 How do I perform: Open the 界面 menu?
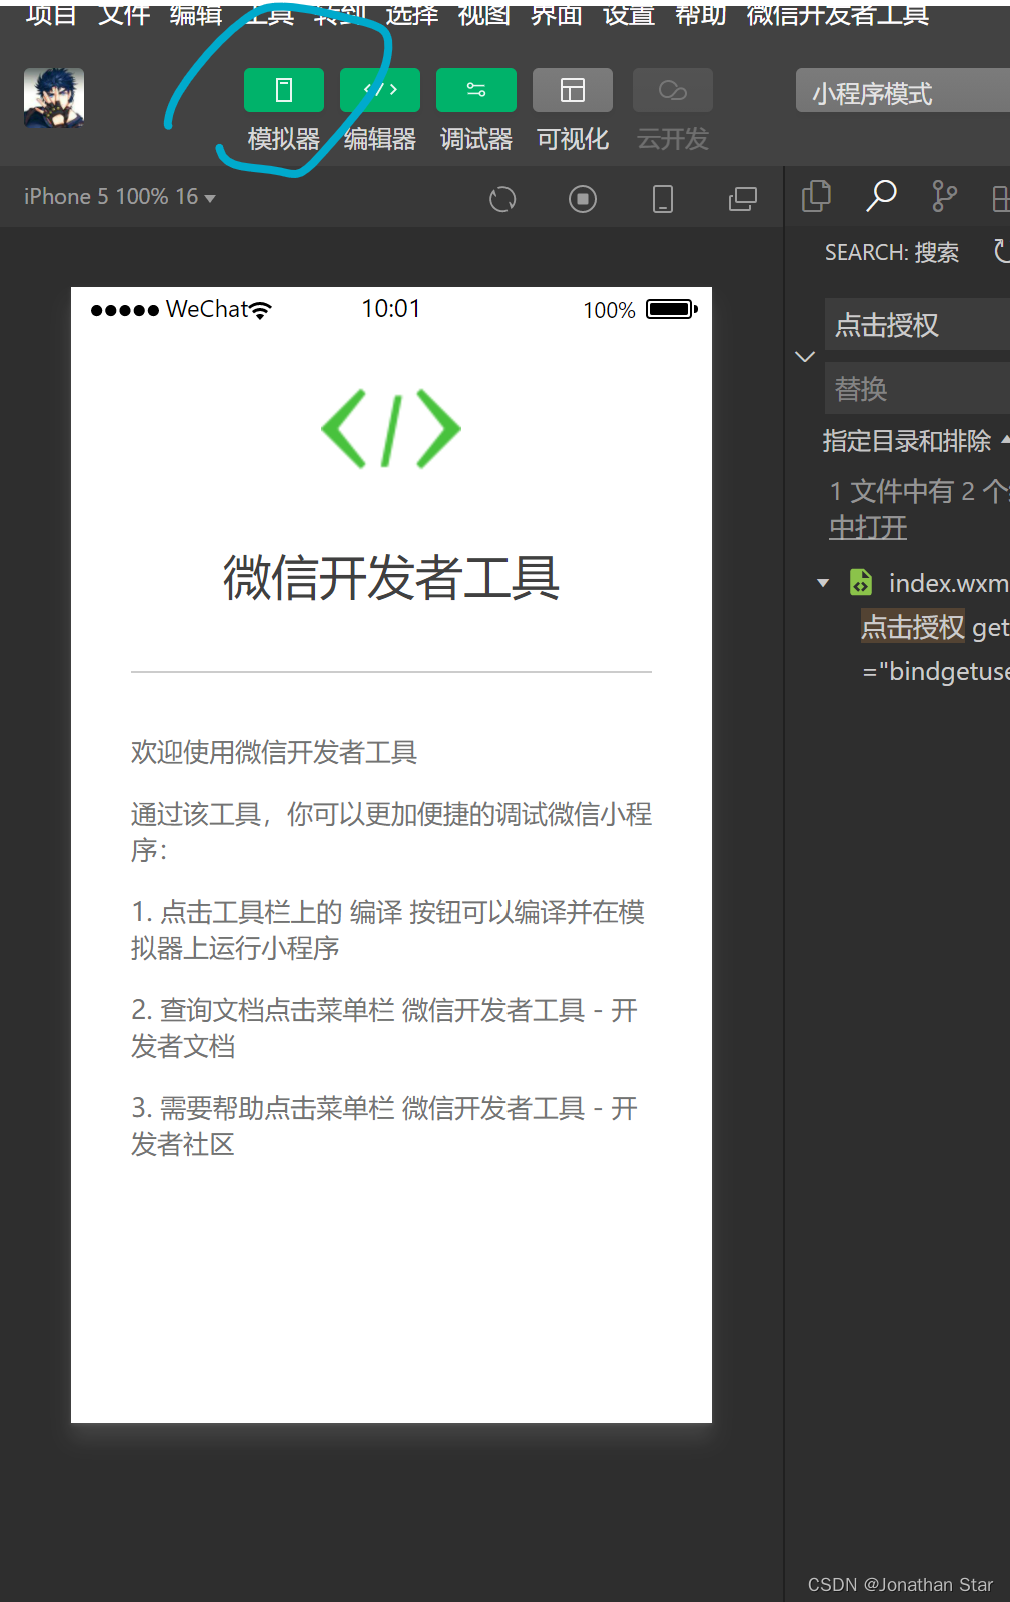point(556,14)
